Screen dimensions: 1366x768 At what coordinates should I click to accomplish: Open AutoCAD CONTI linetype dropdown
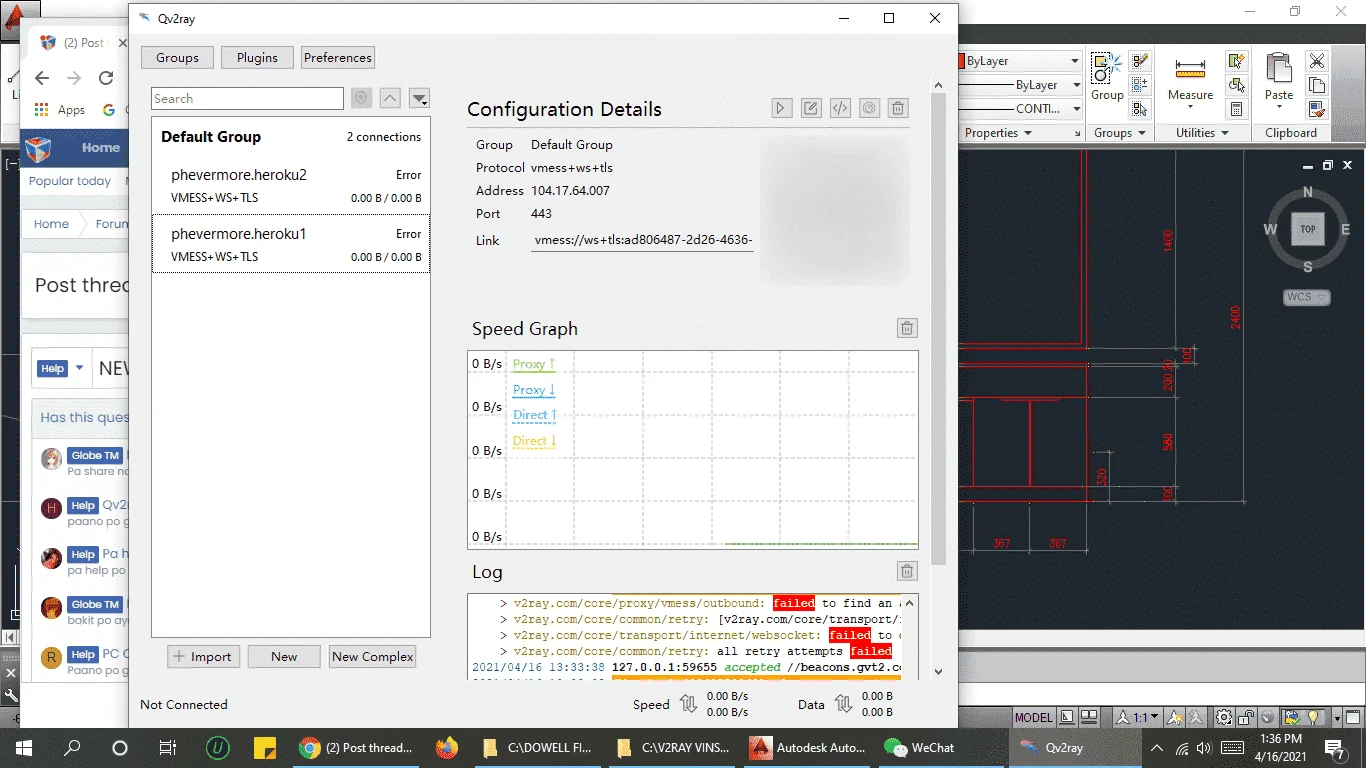tap(1075, 109)
